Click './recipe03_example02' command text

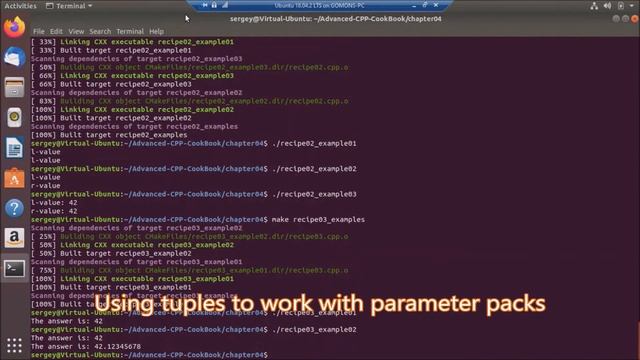tap(314, 329)
